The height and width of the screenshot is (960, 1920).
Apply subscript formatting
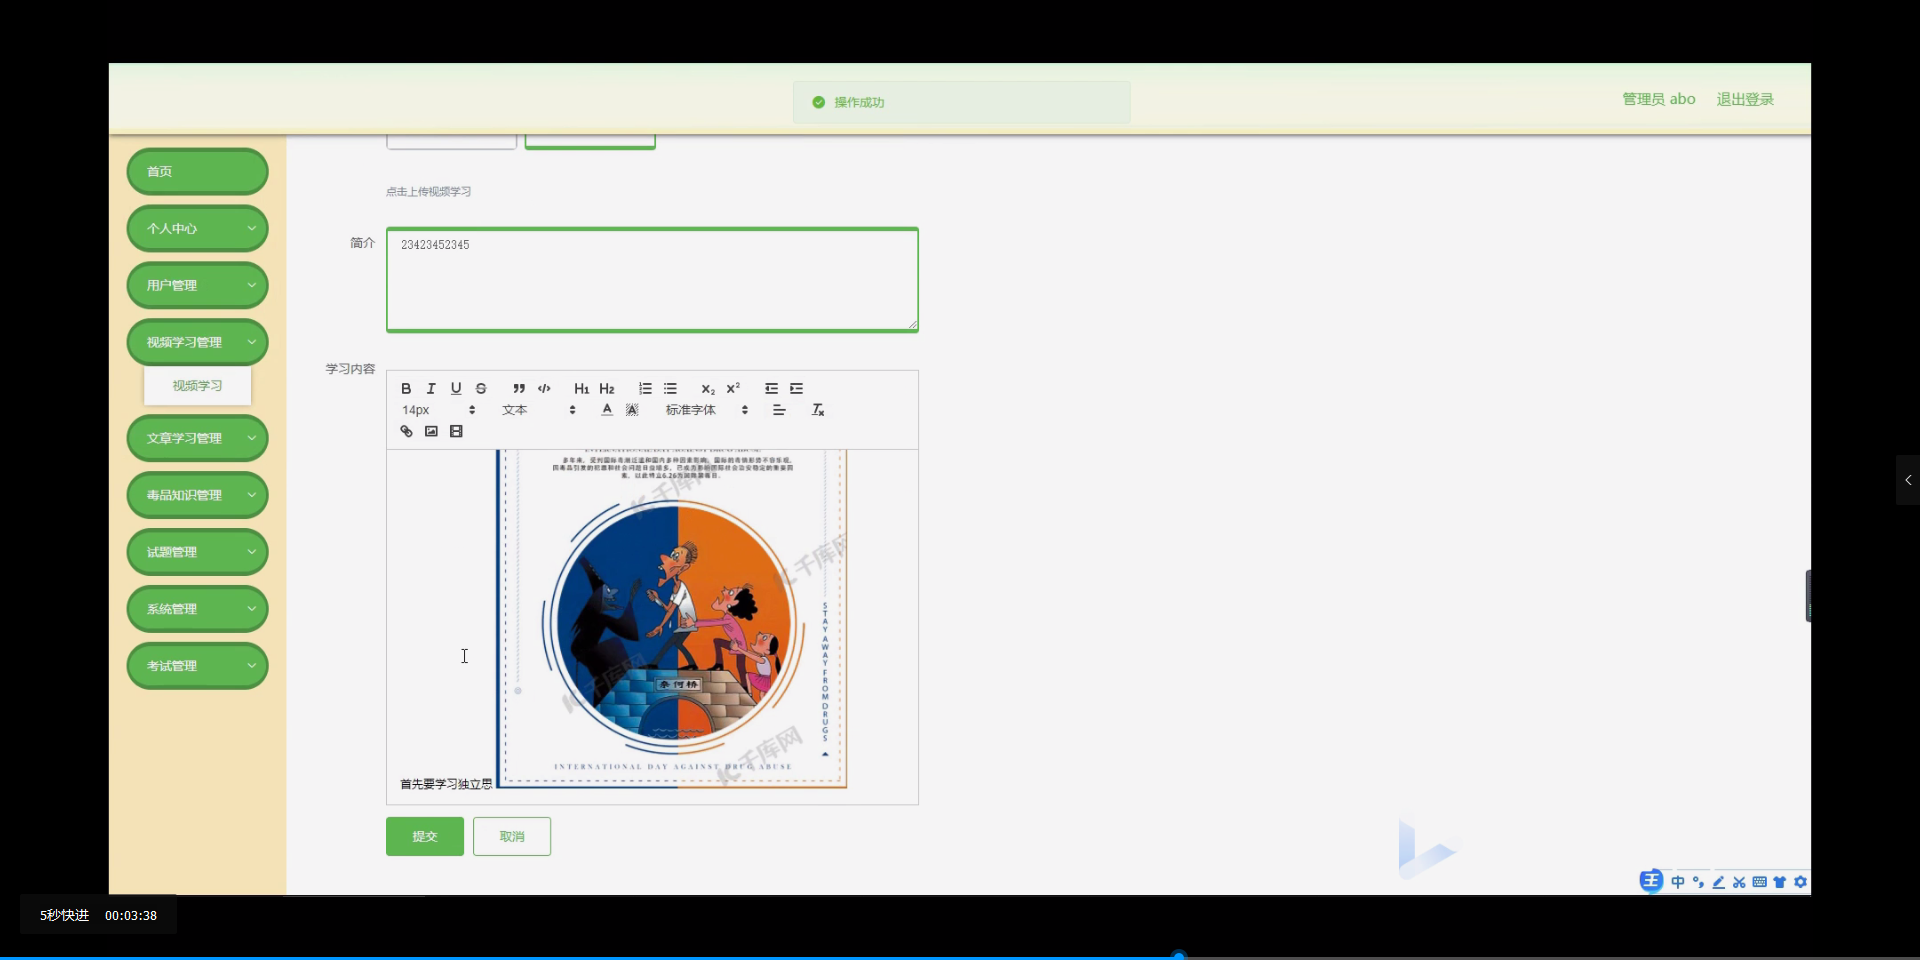(x=708, y=388)
